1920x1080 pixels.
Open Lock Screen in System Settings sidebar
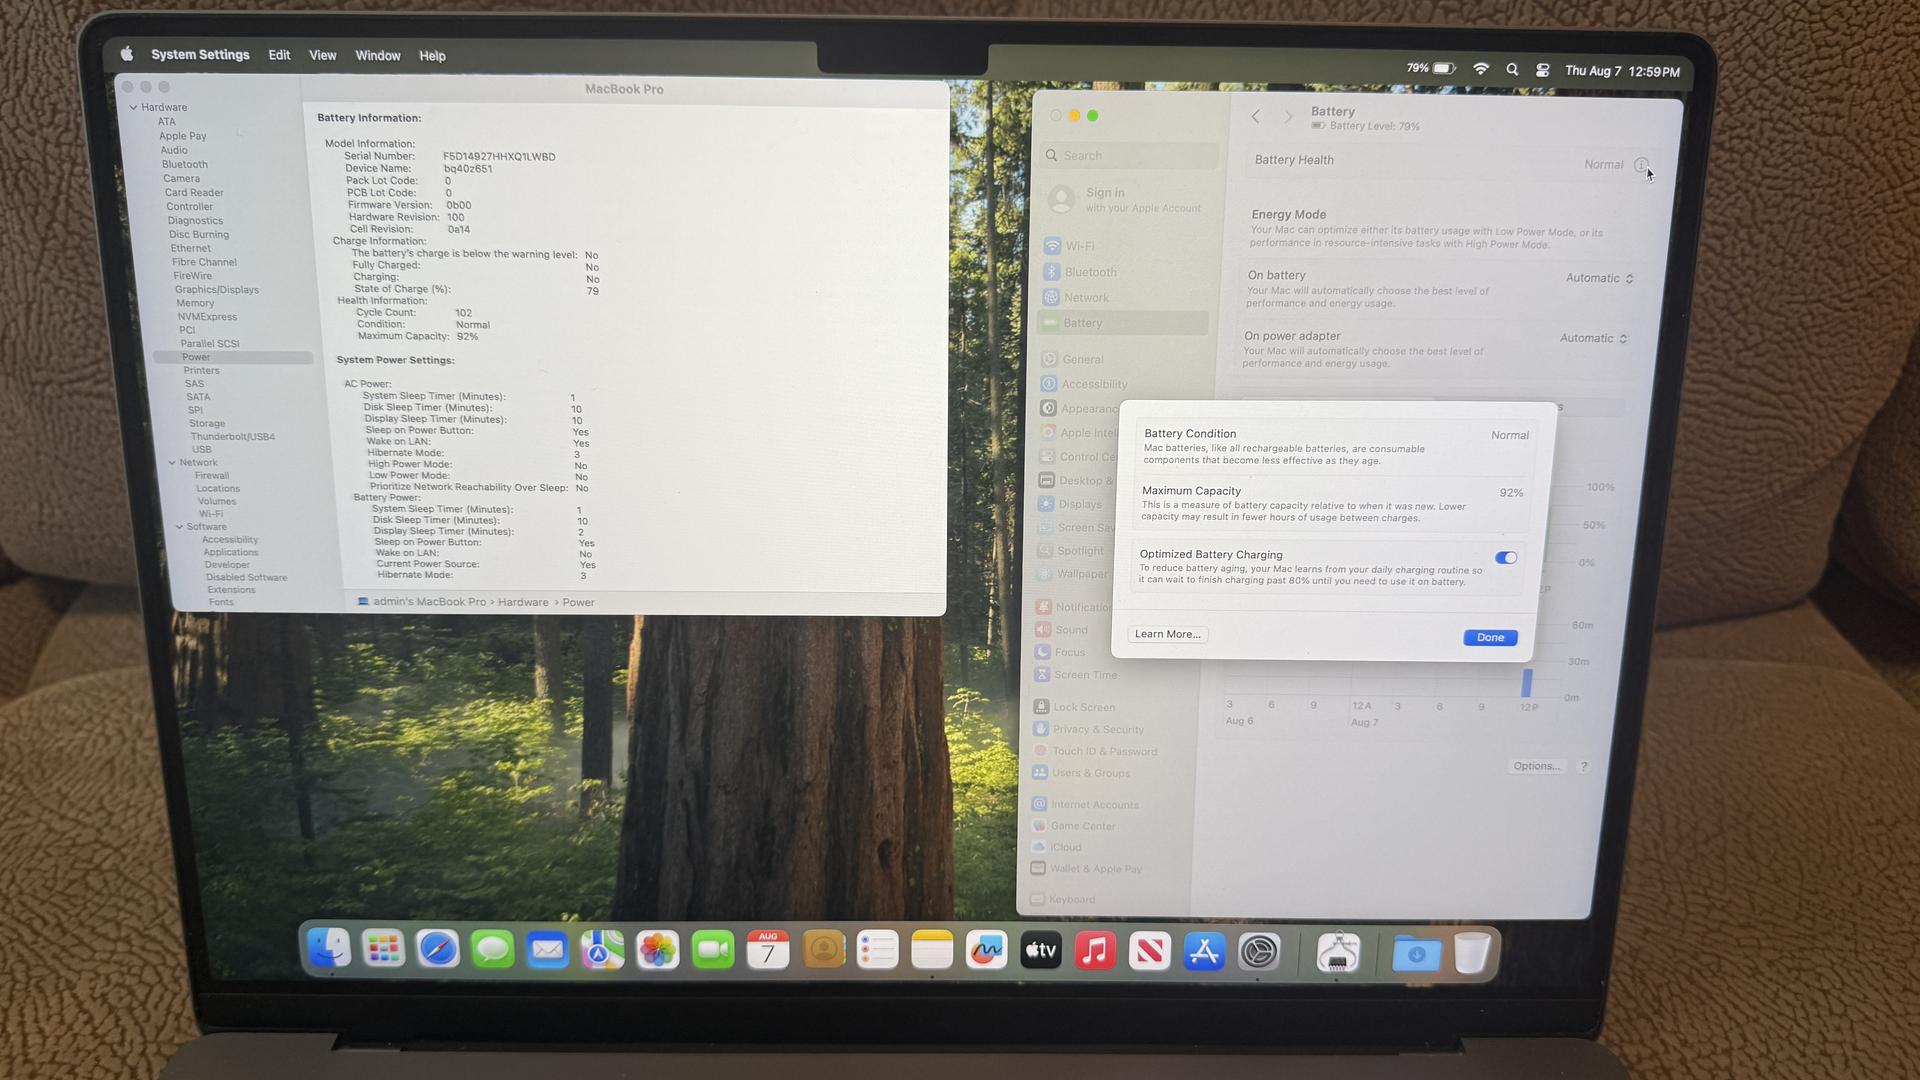[1074, 707]
